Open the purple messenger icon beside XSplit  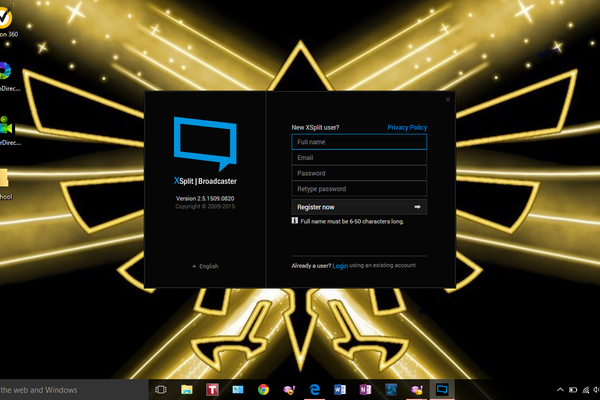coord(416,390)
